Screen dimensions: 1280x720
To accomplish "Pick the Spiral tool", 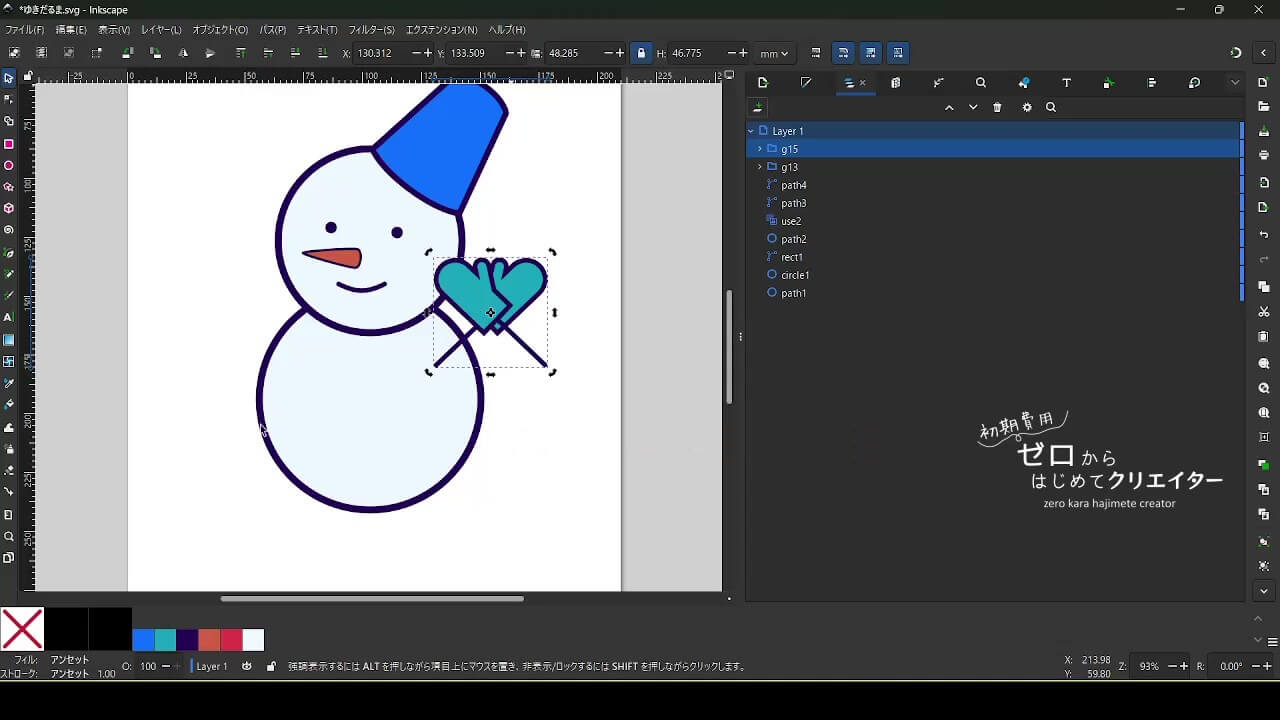I will pos(9,230).
